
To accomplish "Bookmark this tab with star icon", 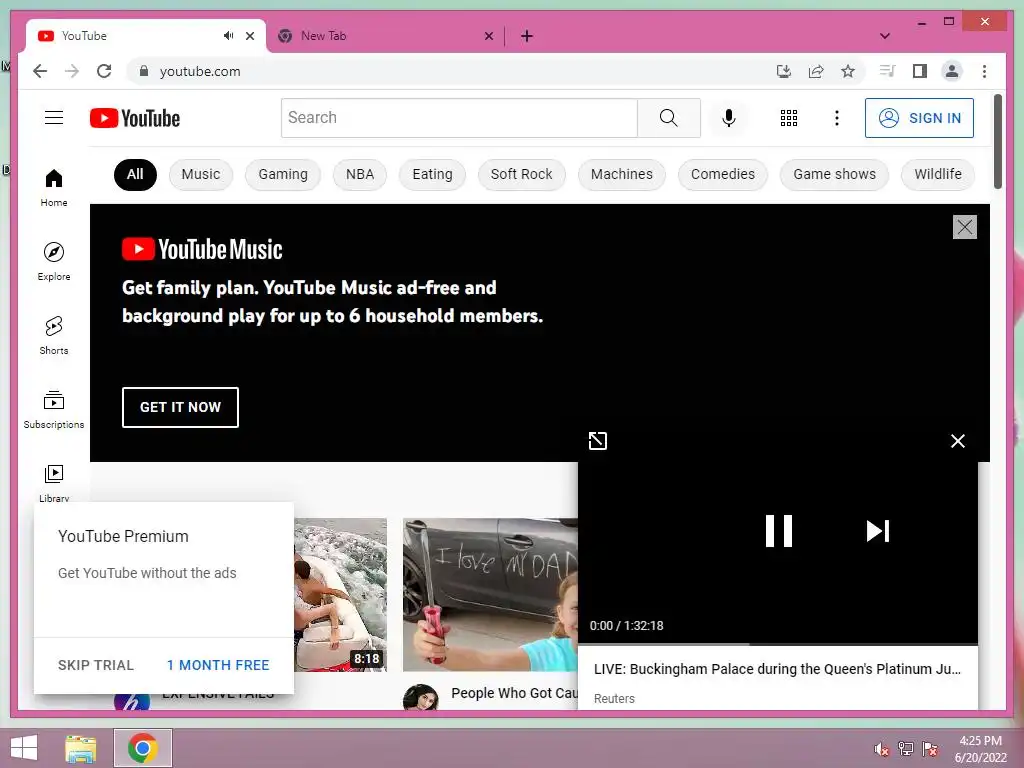I will tap(848, 71).
